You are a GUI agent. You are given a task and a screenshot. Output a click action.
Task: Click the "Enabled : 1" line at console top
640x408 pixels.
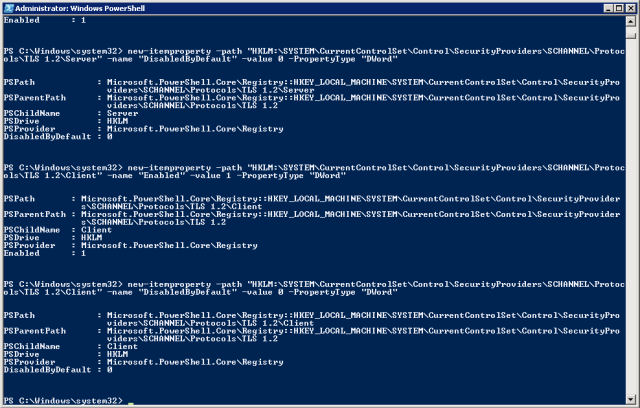pyautogui.click(x=45, y=20)
